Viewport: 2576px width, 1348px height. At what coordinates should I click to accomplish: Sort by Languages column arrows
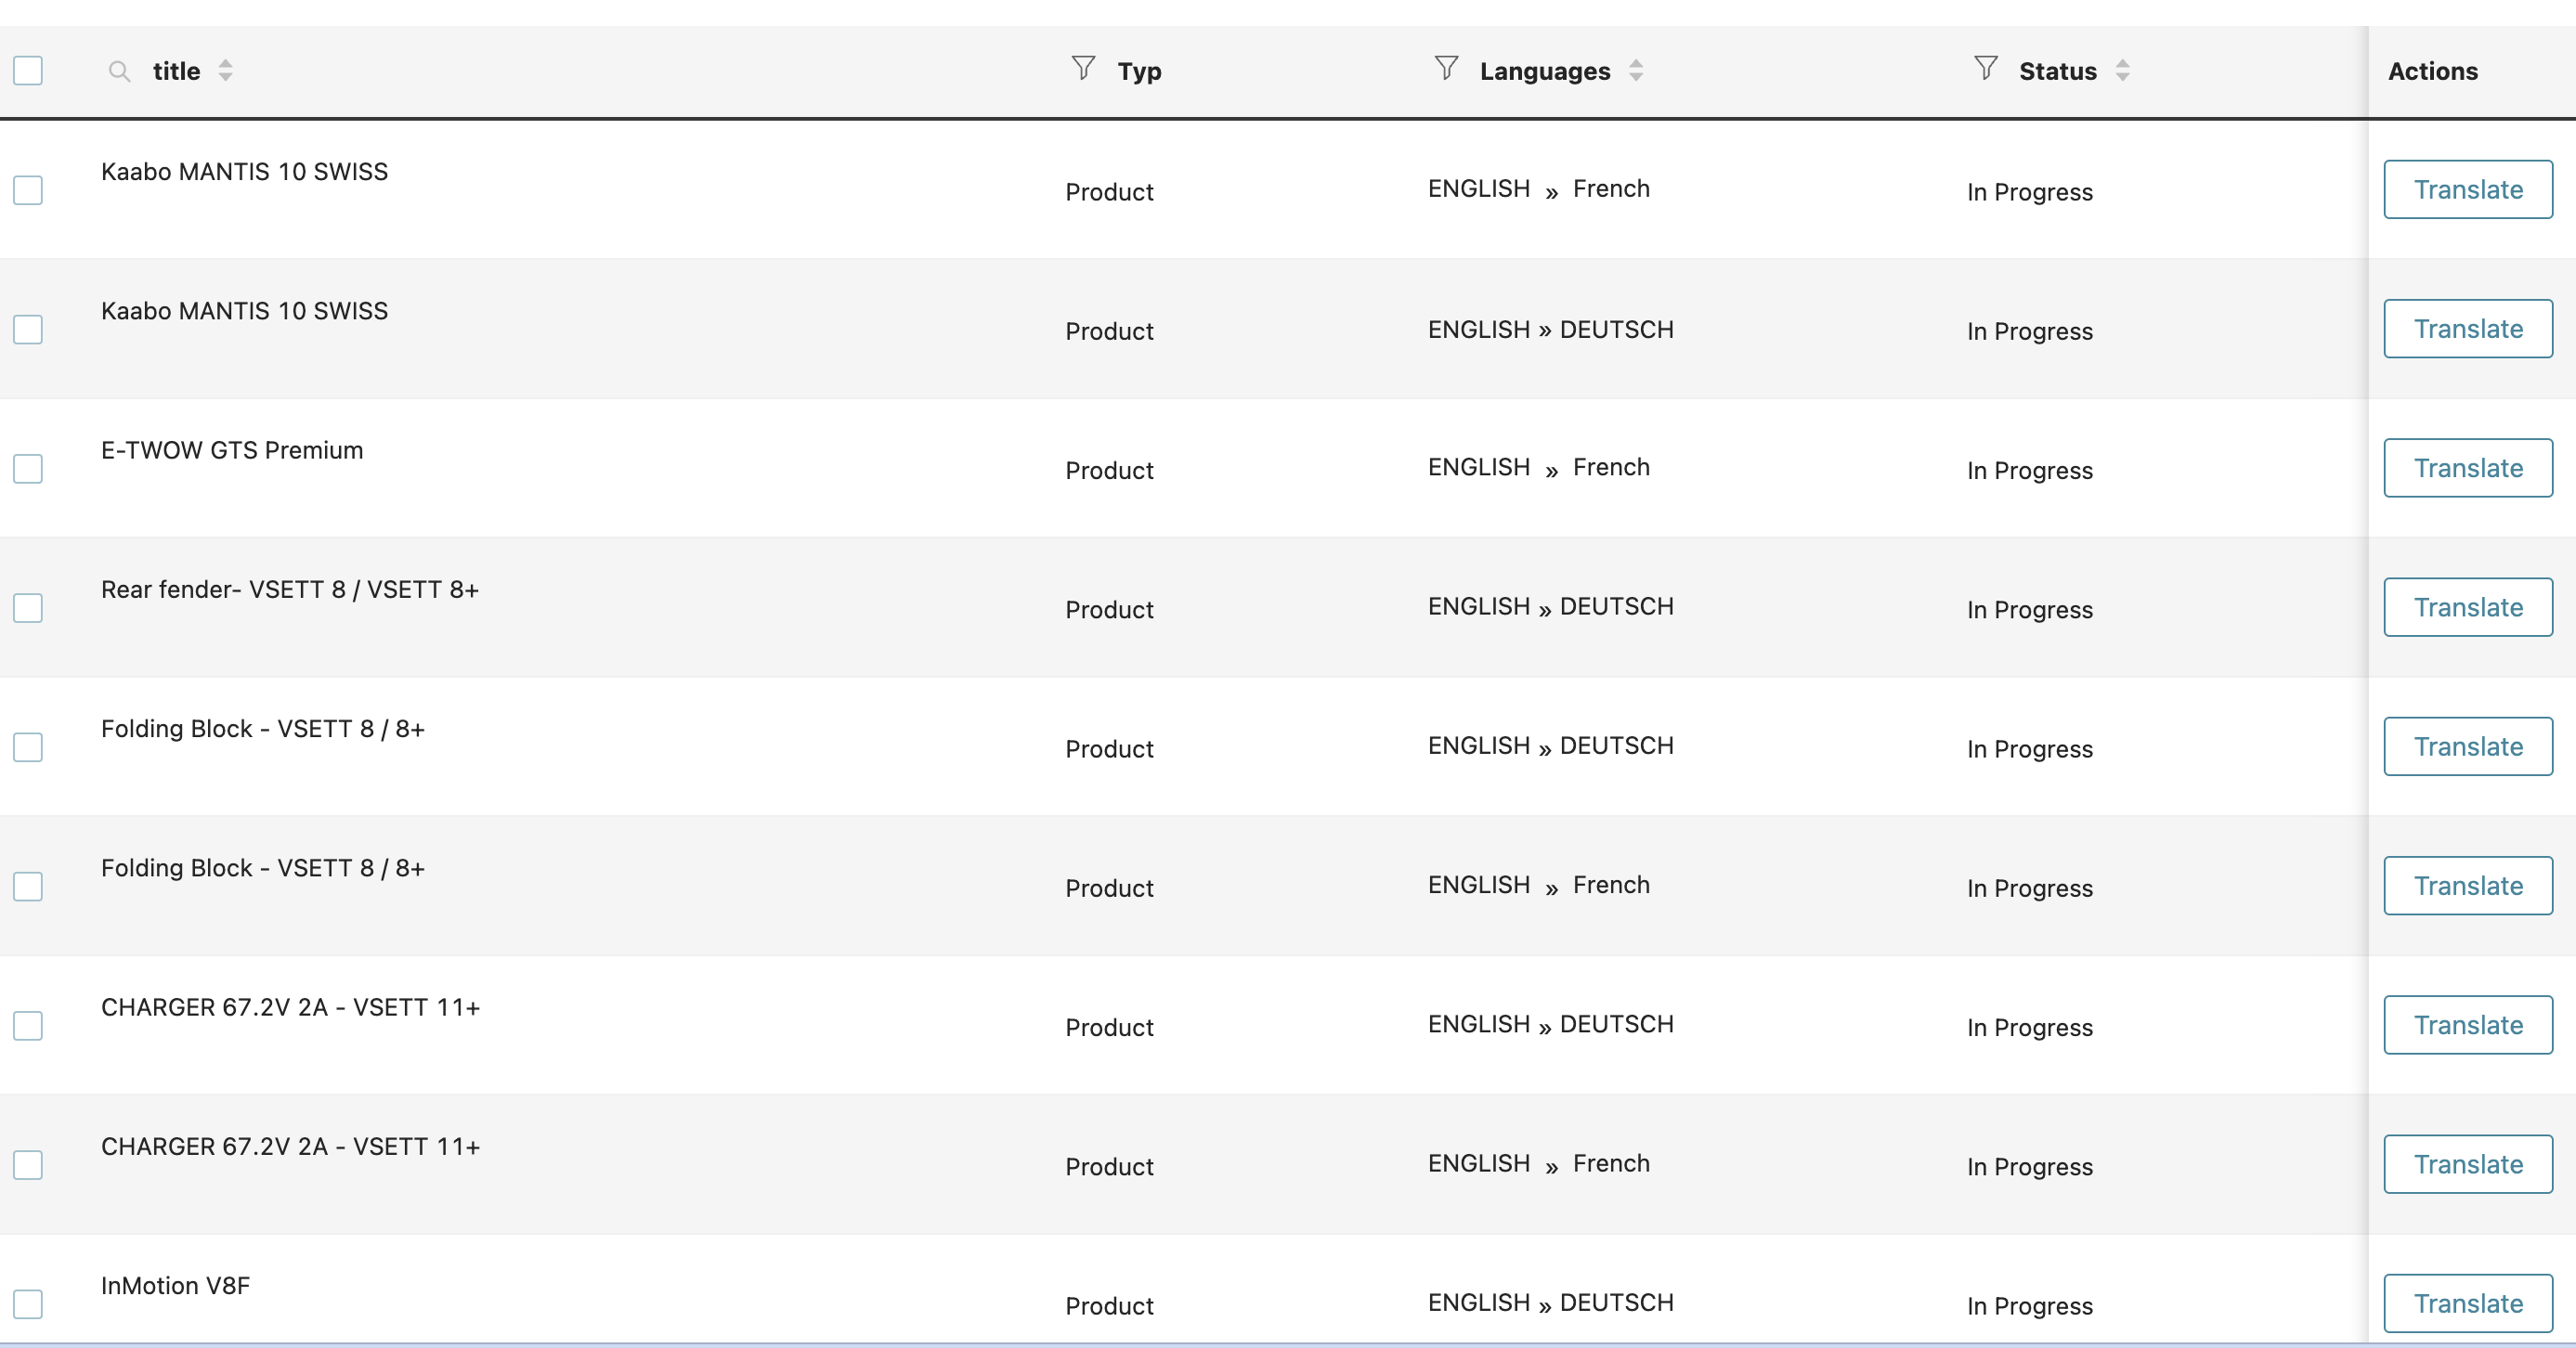[x=1636, y=71]
